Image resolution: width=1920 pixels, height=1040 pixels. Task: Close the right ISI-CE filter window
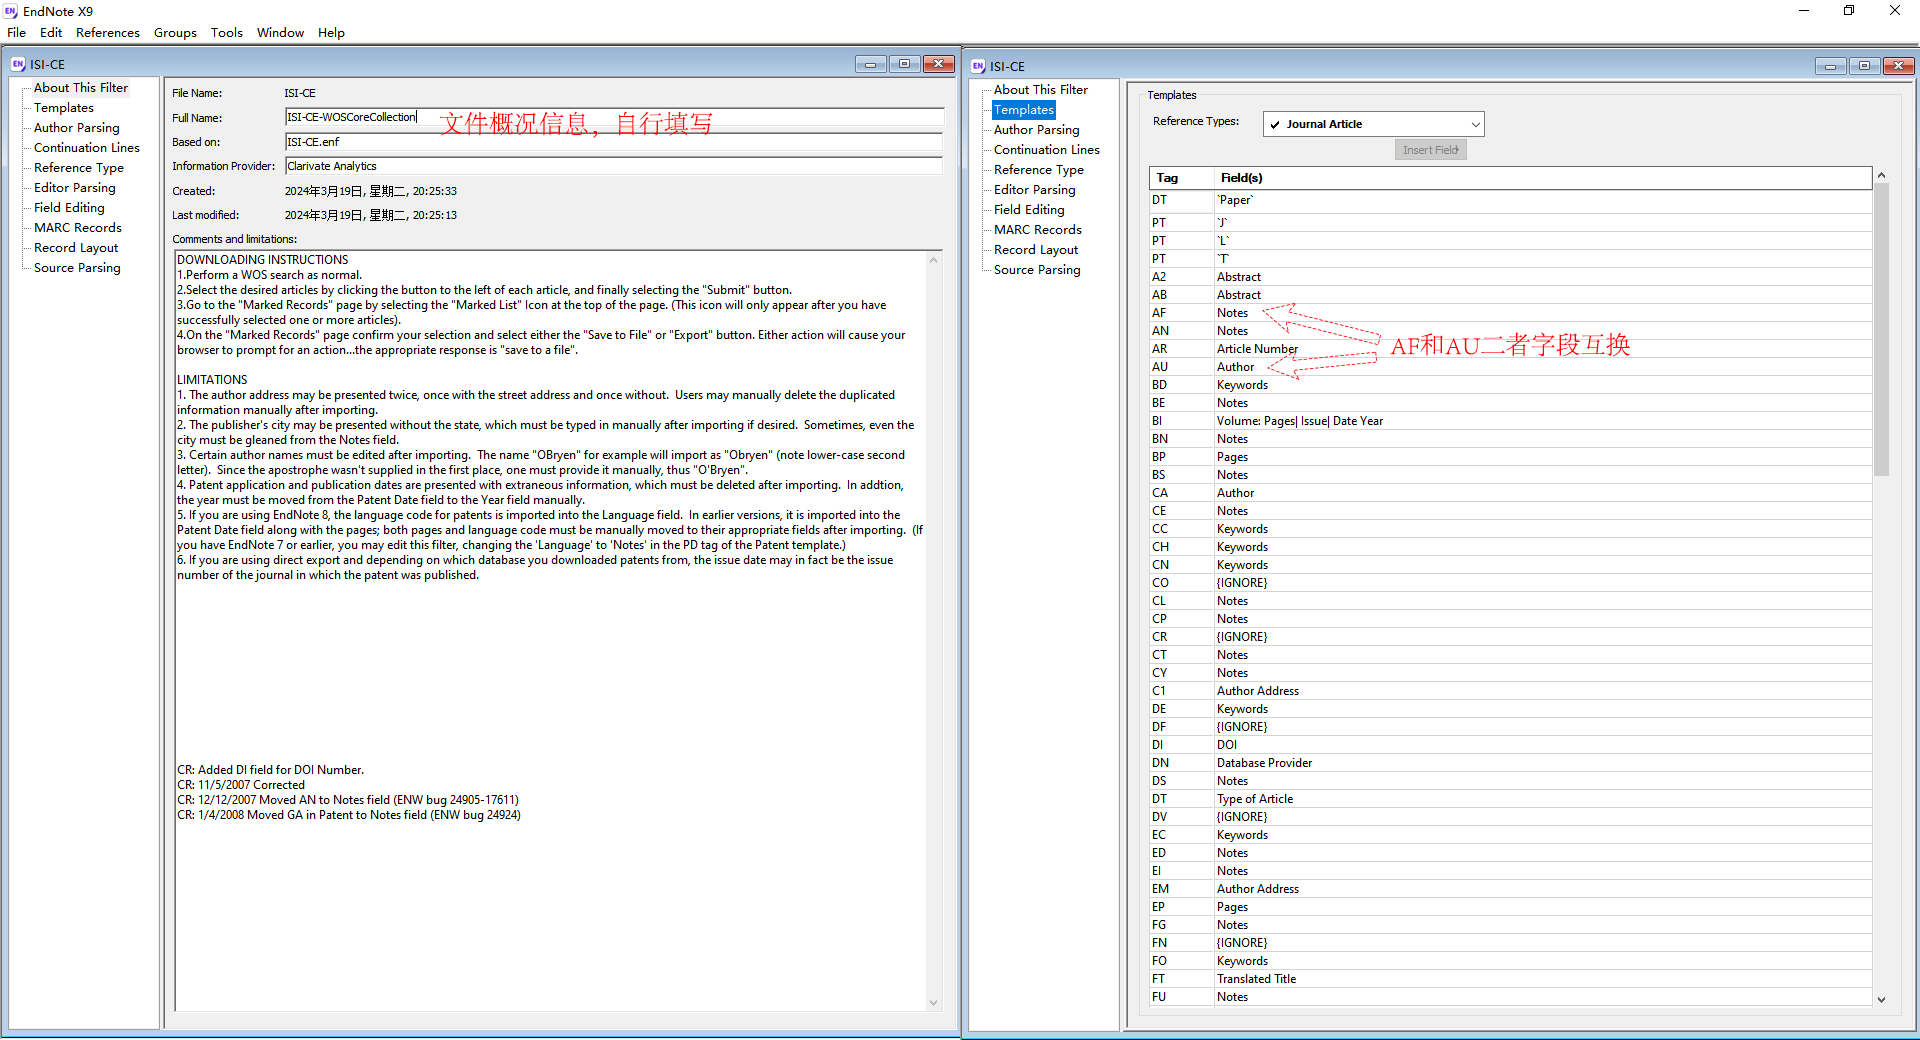click(x=1898, y=66)
